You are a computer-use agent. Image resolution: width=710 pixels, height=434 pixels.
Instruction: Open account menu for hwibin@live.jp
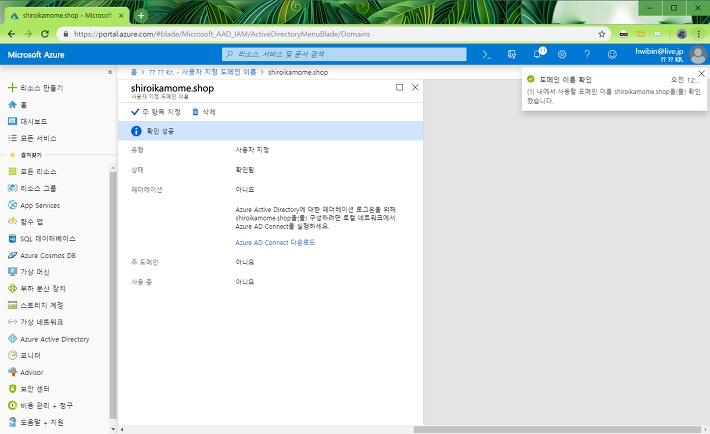[x=670, y=54]
